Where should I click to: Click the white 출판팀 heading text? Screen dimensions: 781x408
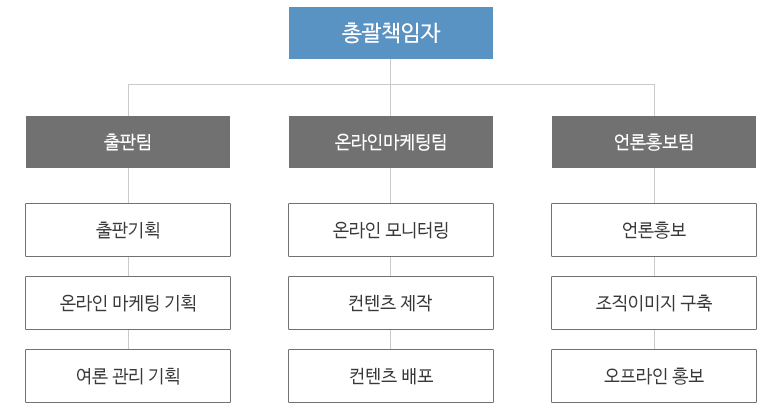click(128, 142)
